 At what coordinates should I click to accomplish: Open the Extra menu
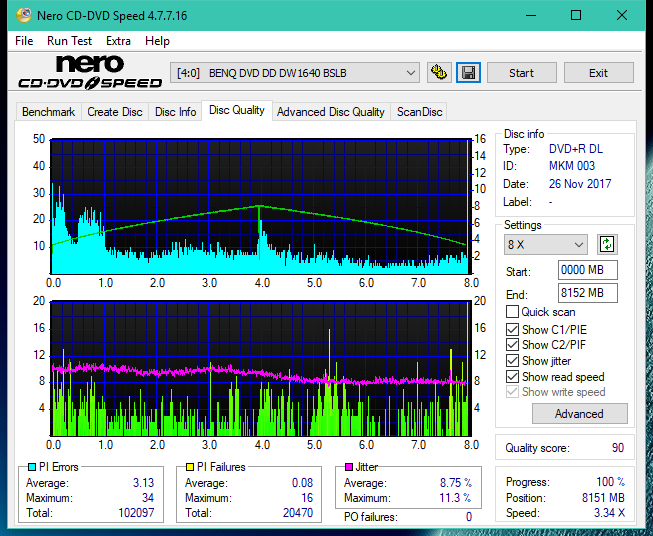pos(118,41)
